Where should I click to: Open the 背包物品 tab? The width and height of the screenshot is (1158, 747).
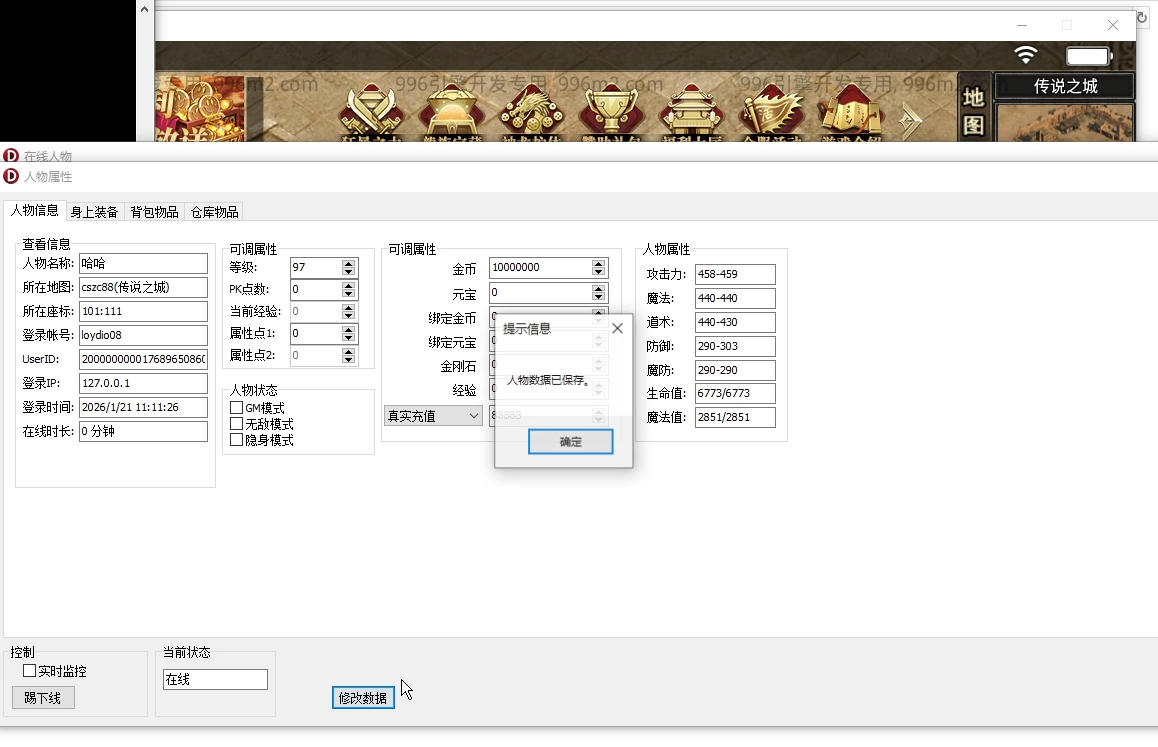(x=154, y=212)
